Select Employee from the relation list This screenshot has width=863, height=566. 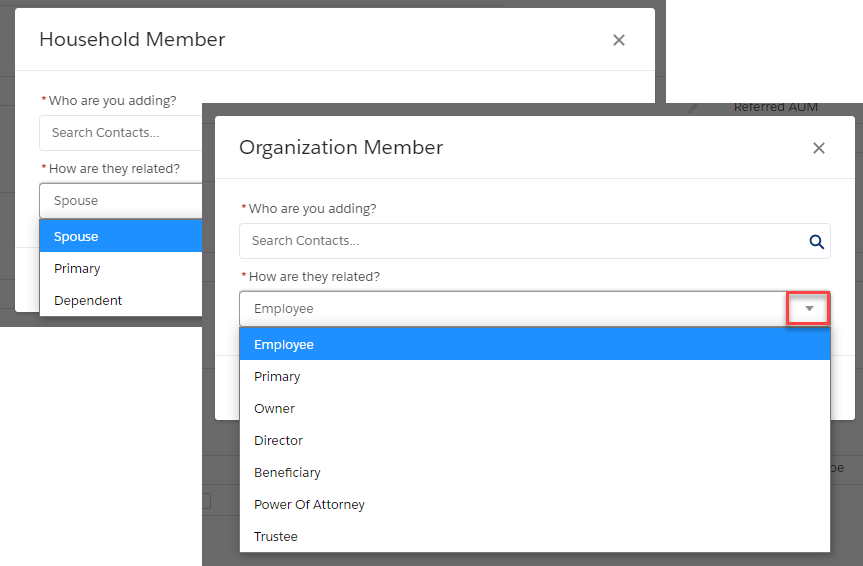click(534, 344)
